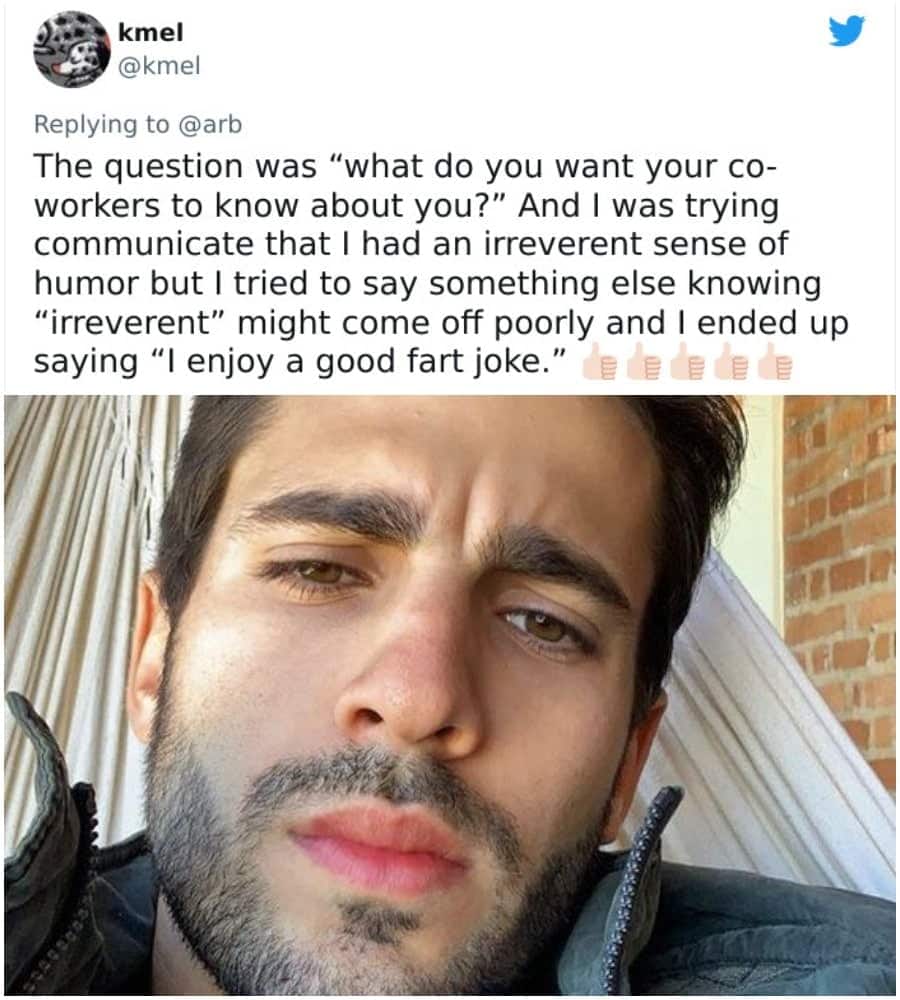The height and width of the screenshot is (1000, 900).
Task: Open the attached selfie photo
Action: point(450,695)
